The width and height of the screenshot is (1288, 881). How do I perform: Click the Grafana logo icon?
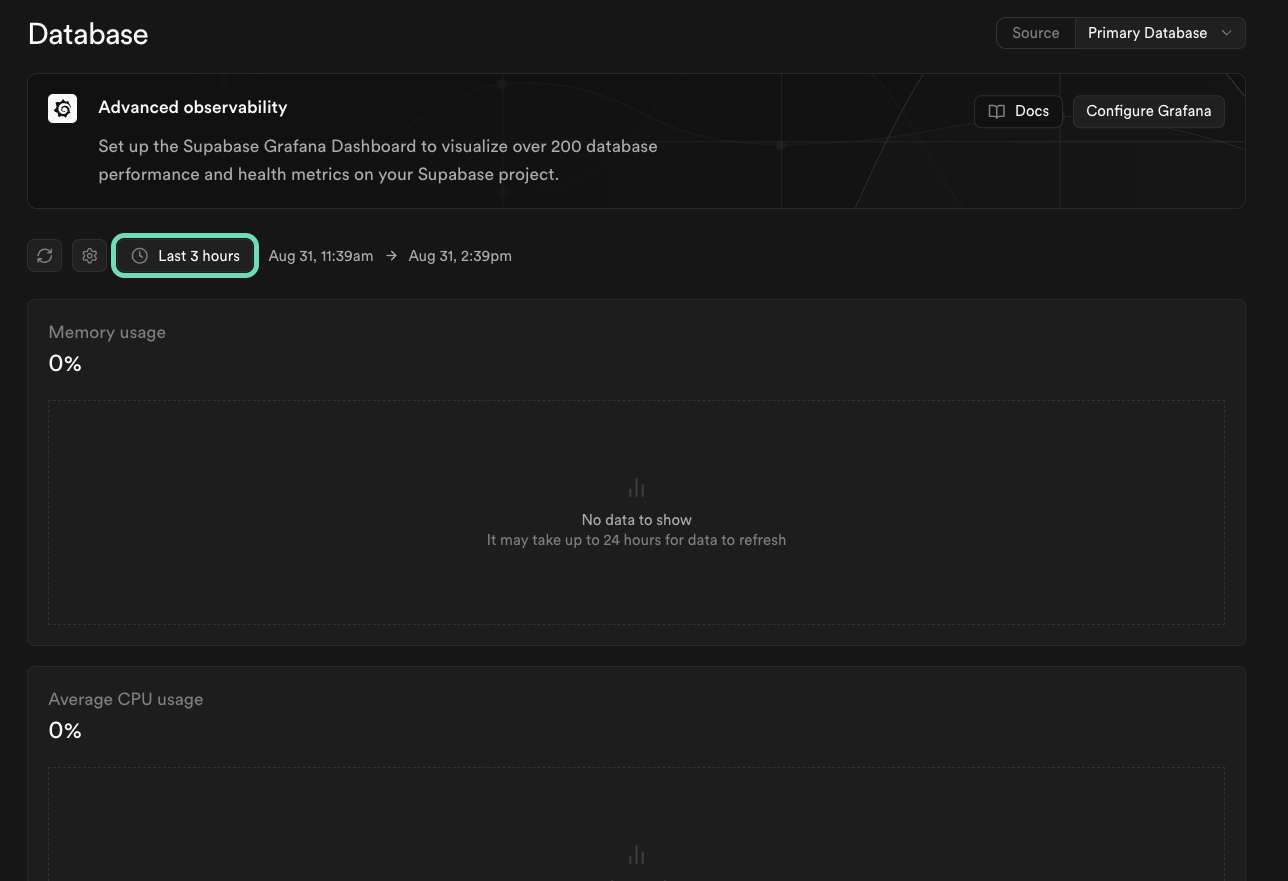click(62, 109)
